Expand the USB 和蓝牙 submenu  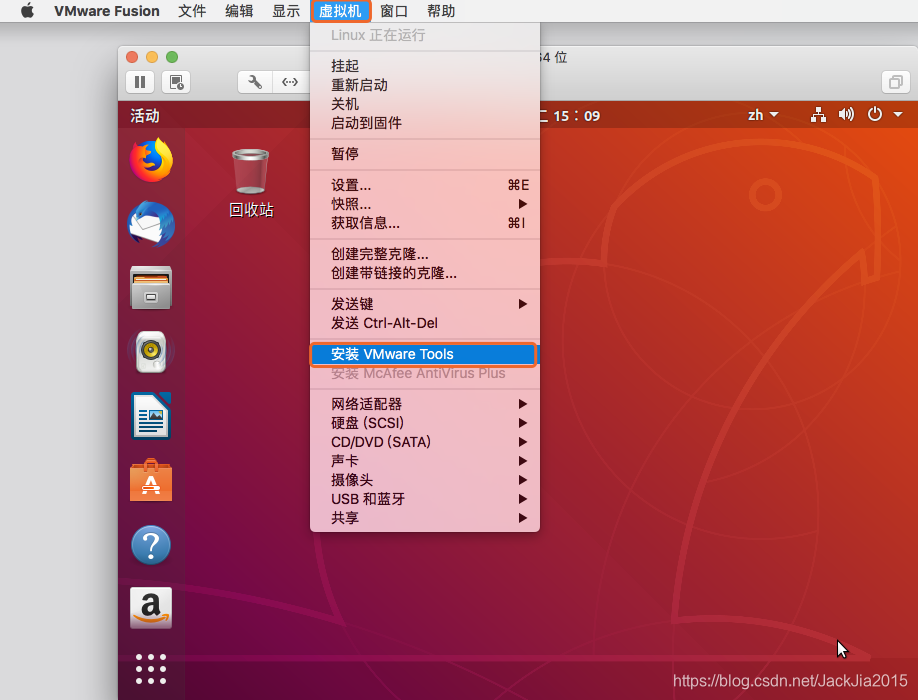[x=424, y=499]
